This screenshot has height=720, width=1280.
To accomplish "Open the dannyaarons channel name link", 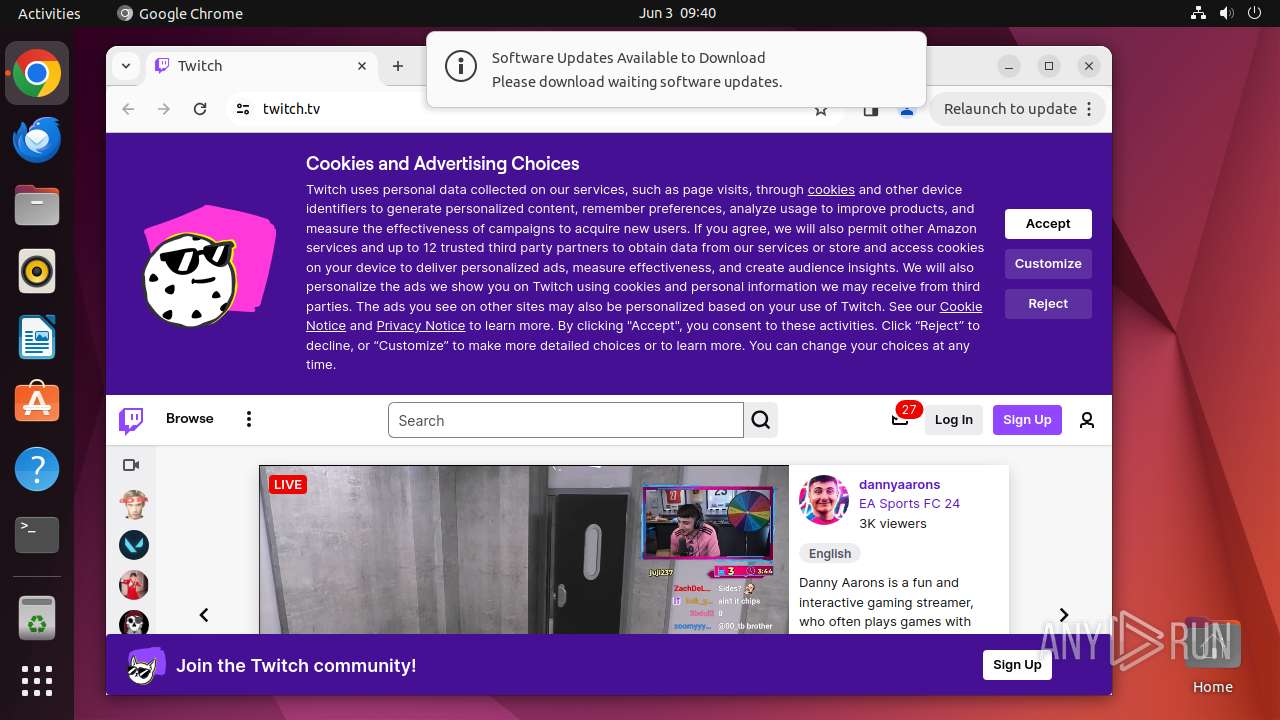I will [900, 485].
